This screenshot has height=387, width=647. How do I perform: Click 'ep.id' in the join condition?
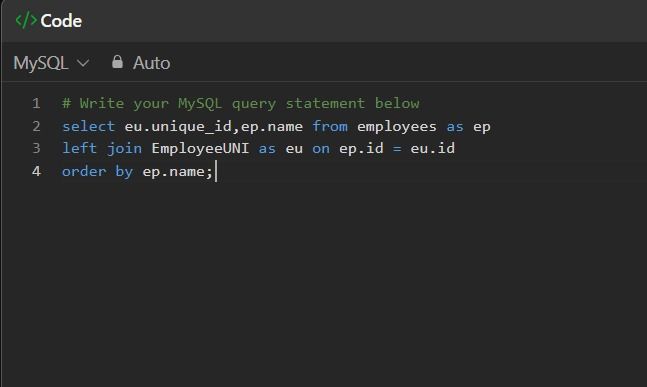coord(361,149)
